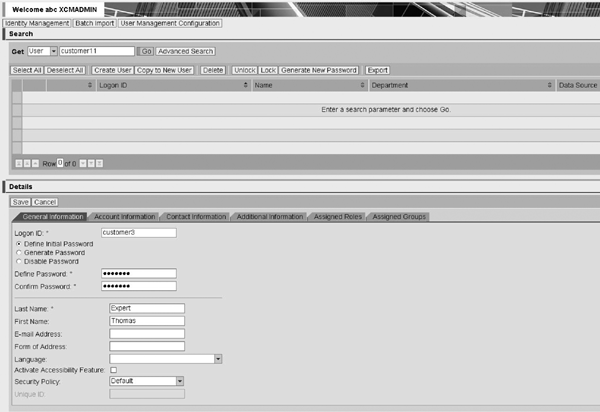Sort by Logon ID column arrows

tap(246, 85)
